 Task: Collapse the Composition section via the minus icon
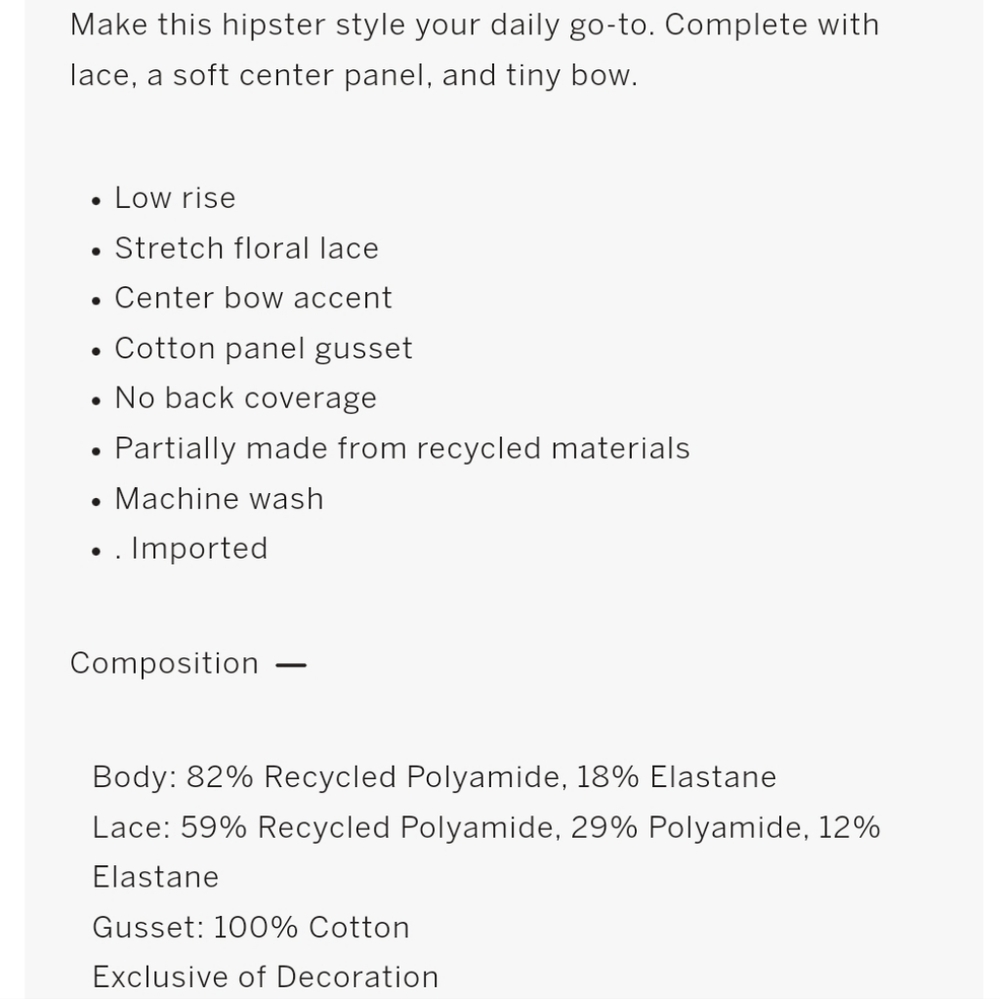[291, 665]
